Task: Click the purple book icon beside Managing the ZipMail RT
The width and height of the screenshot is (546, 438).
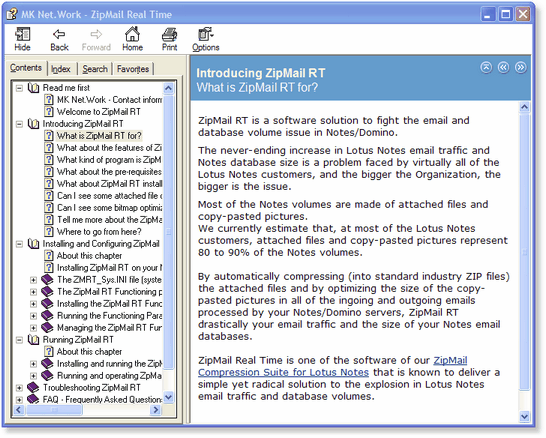Action: click(x=47, y=328)
